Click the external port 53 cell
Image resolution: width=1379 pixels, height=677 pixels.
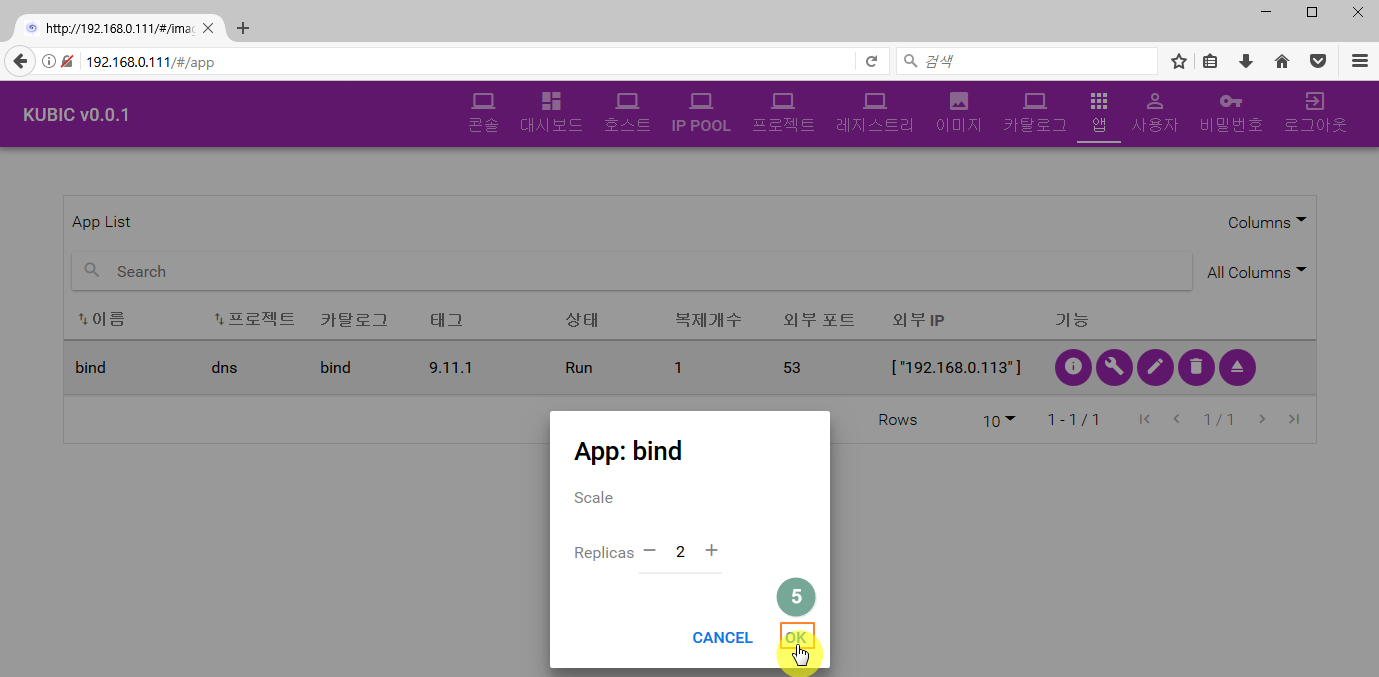point(792,368)
